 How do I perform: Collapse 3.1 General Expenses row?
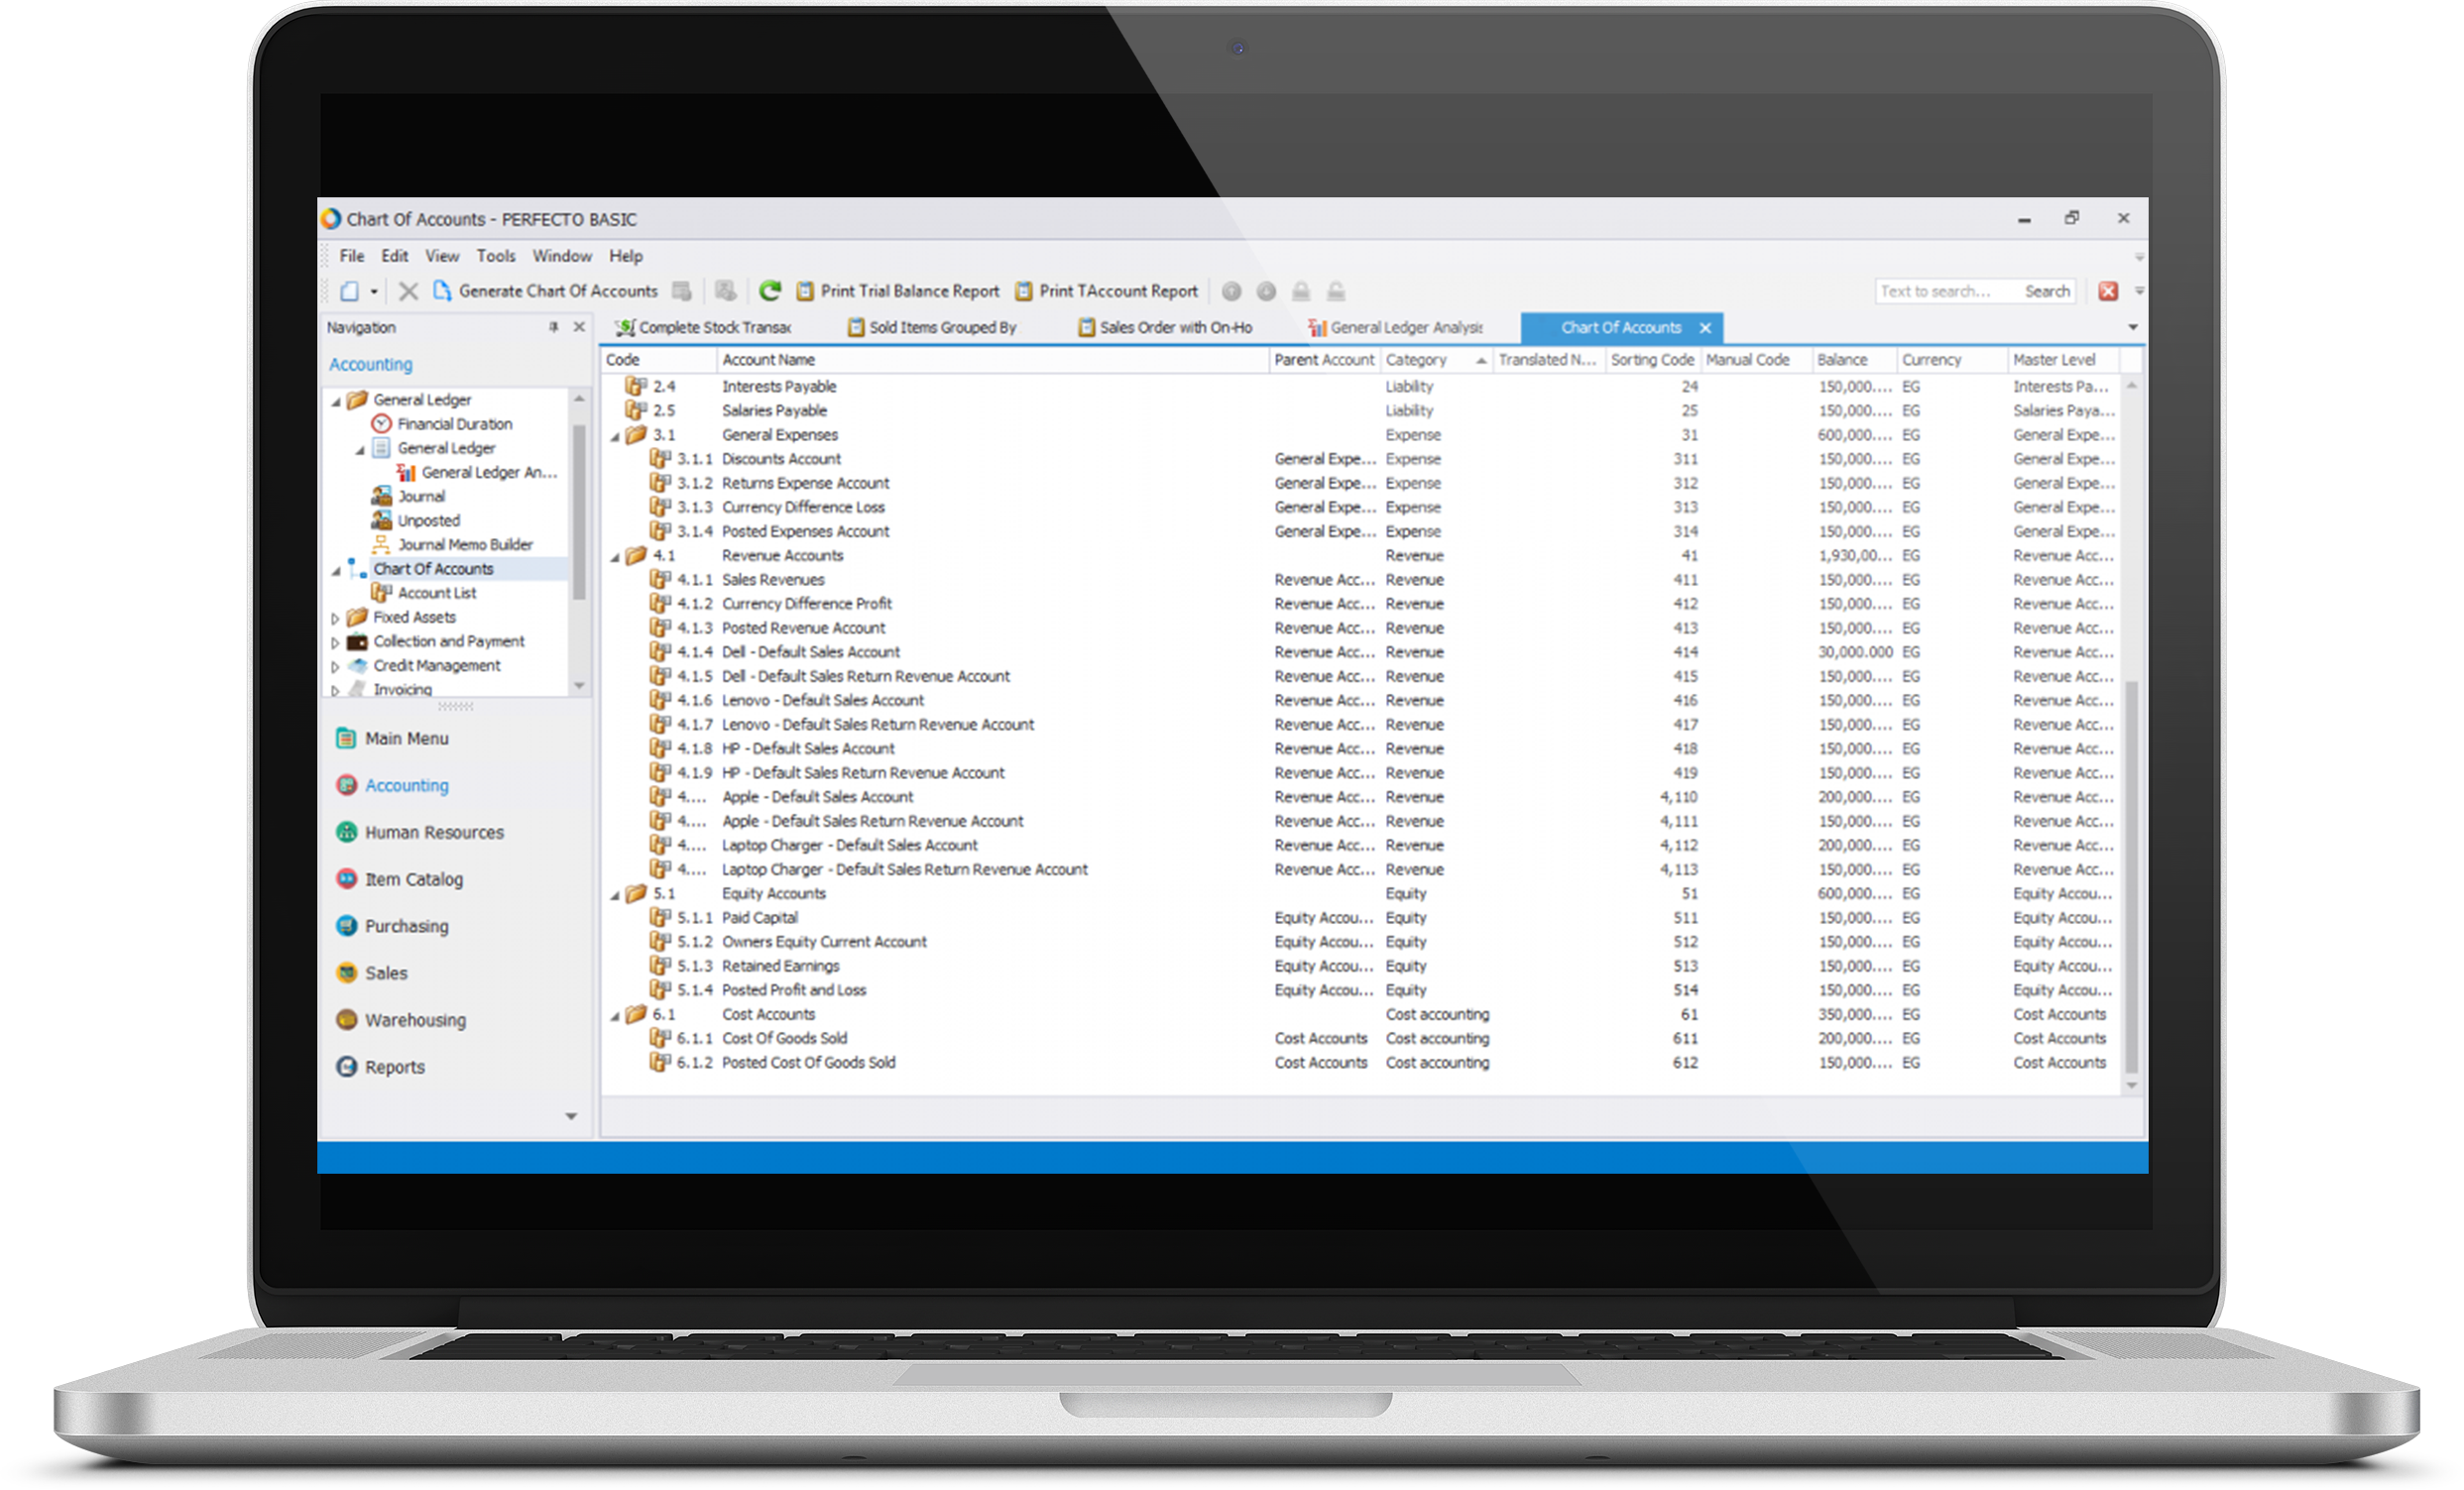(615, 437)
